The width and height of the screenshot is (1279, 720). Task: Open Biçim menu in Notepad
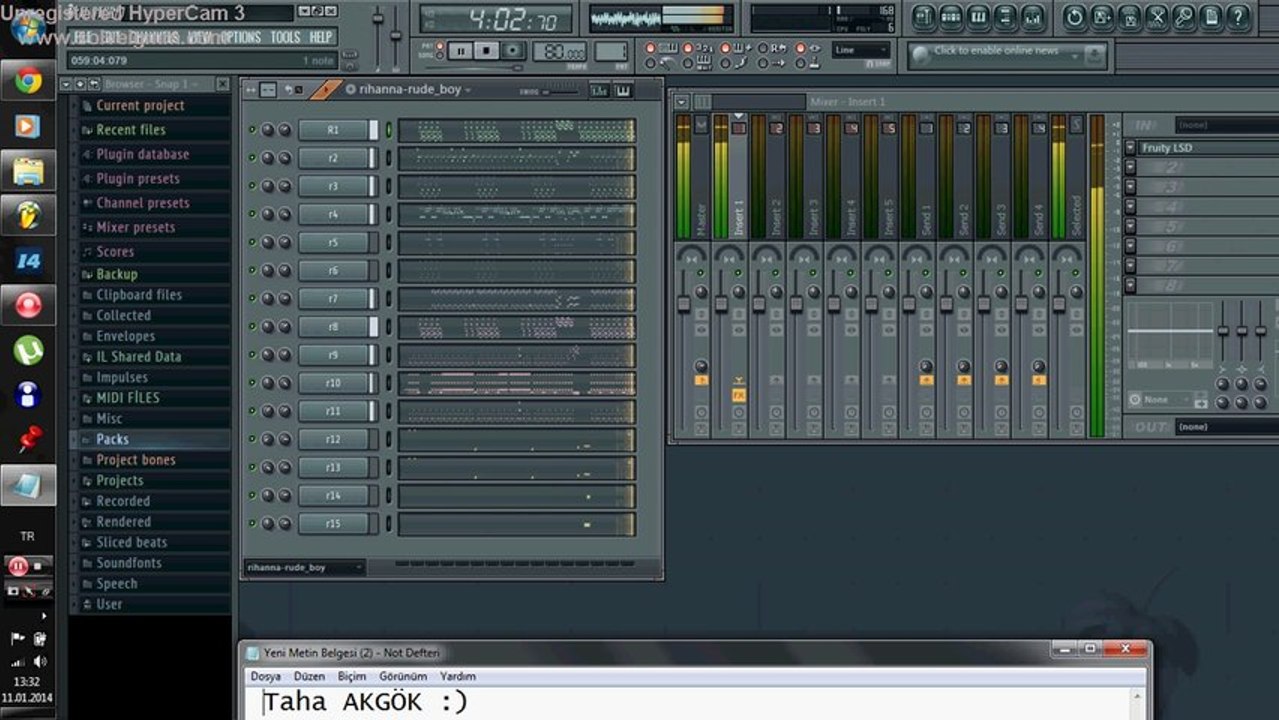[351, 676]
